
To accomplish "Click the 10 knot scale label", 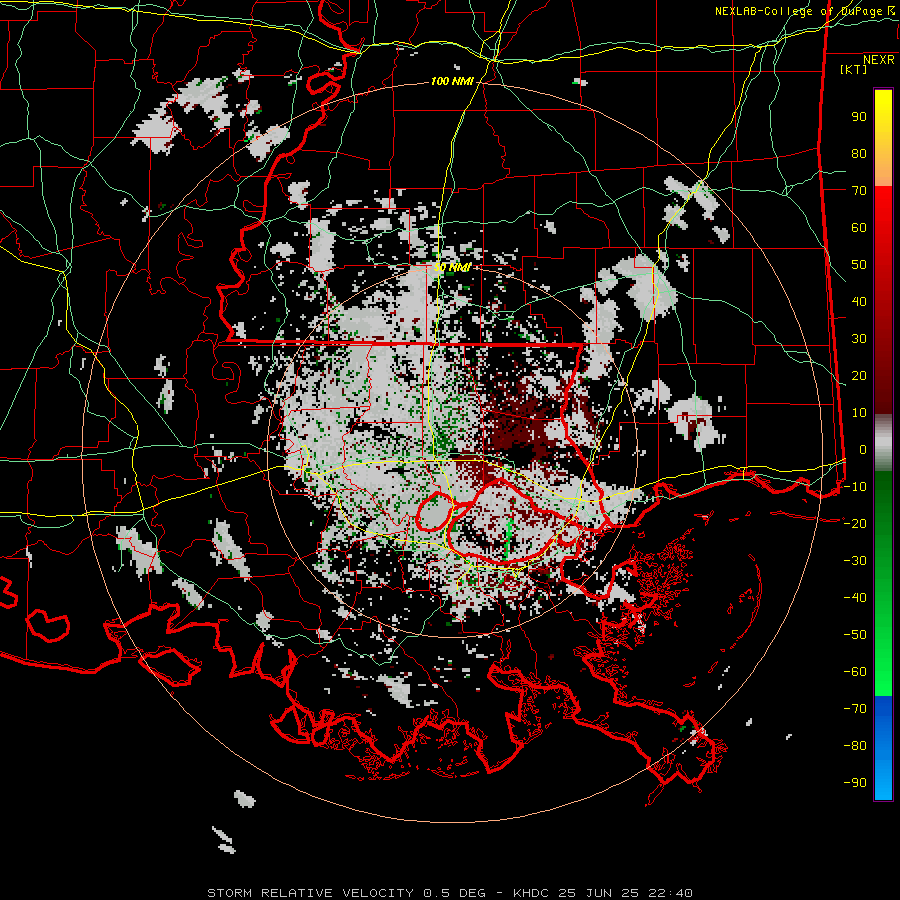I will click(859, 413).
